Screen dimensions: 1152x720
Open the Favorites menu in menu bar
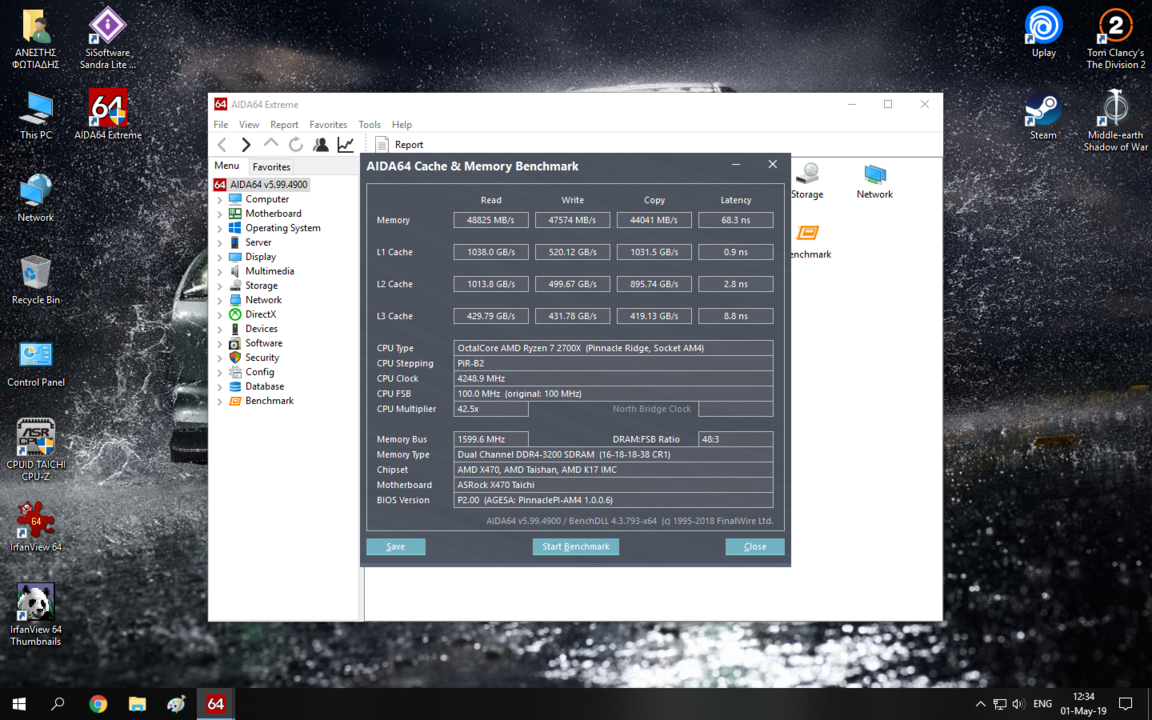(x=328, y=125)
